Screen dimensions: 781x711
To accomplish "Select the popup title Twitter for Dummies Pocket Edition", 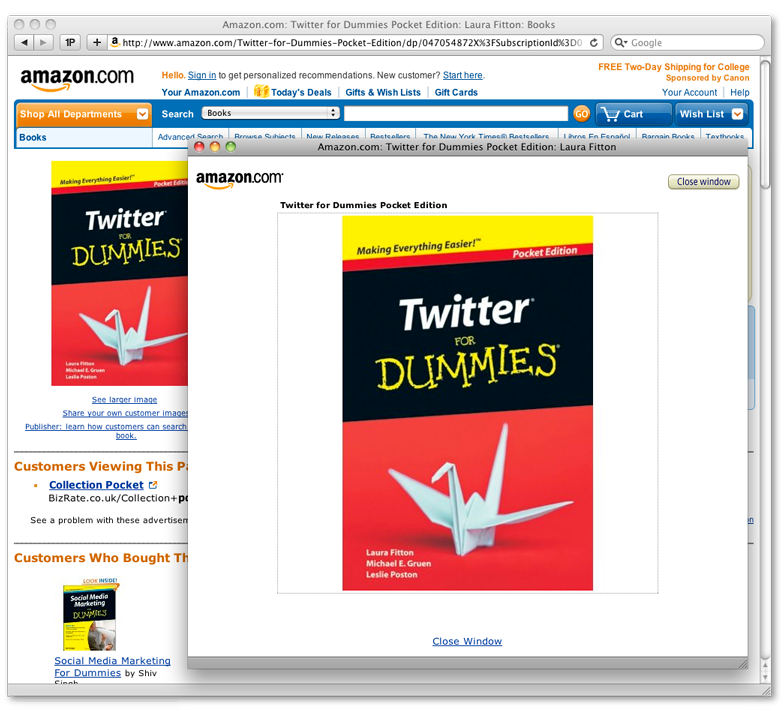I will (x=364, y=205).
